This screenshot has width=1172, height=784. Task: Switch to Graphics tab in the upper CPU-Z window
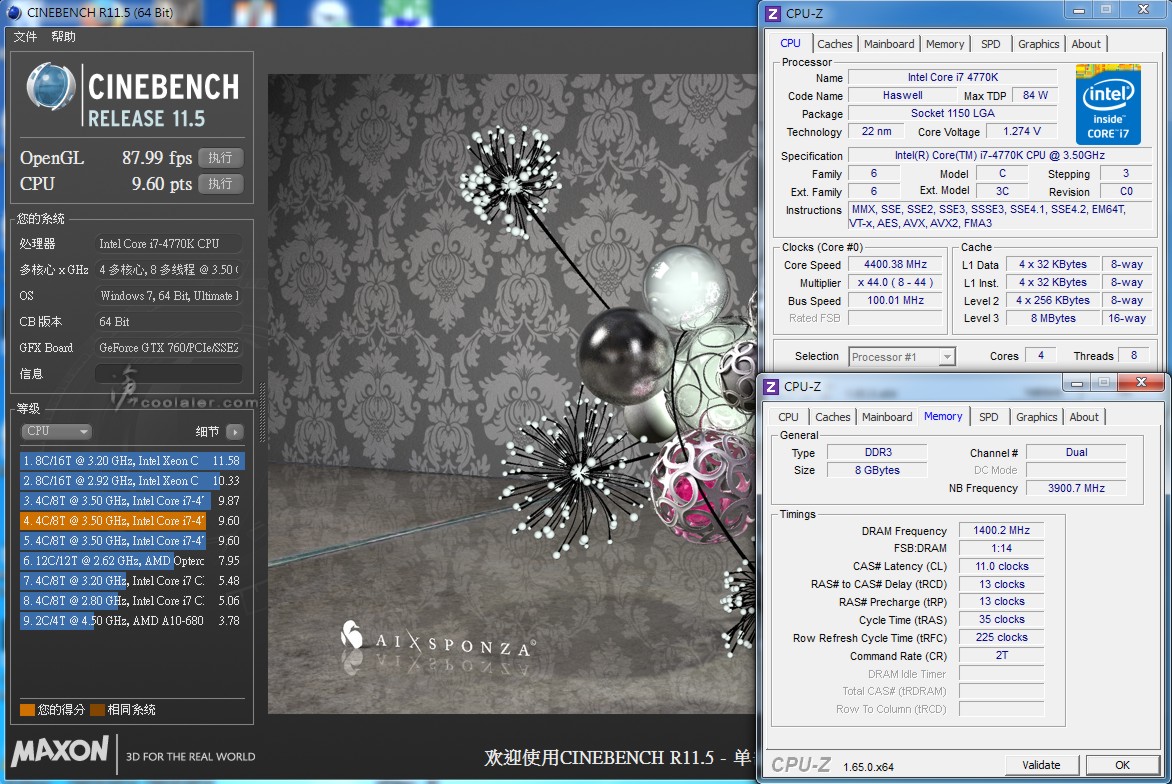coord(1038,44)
